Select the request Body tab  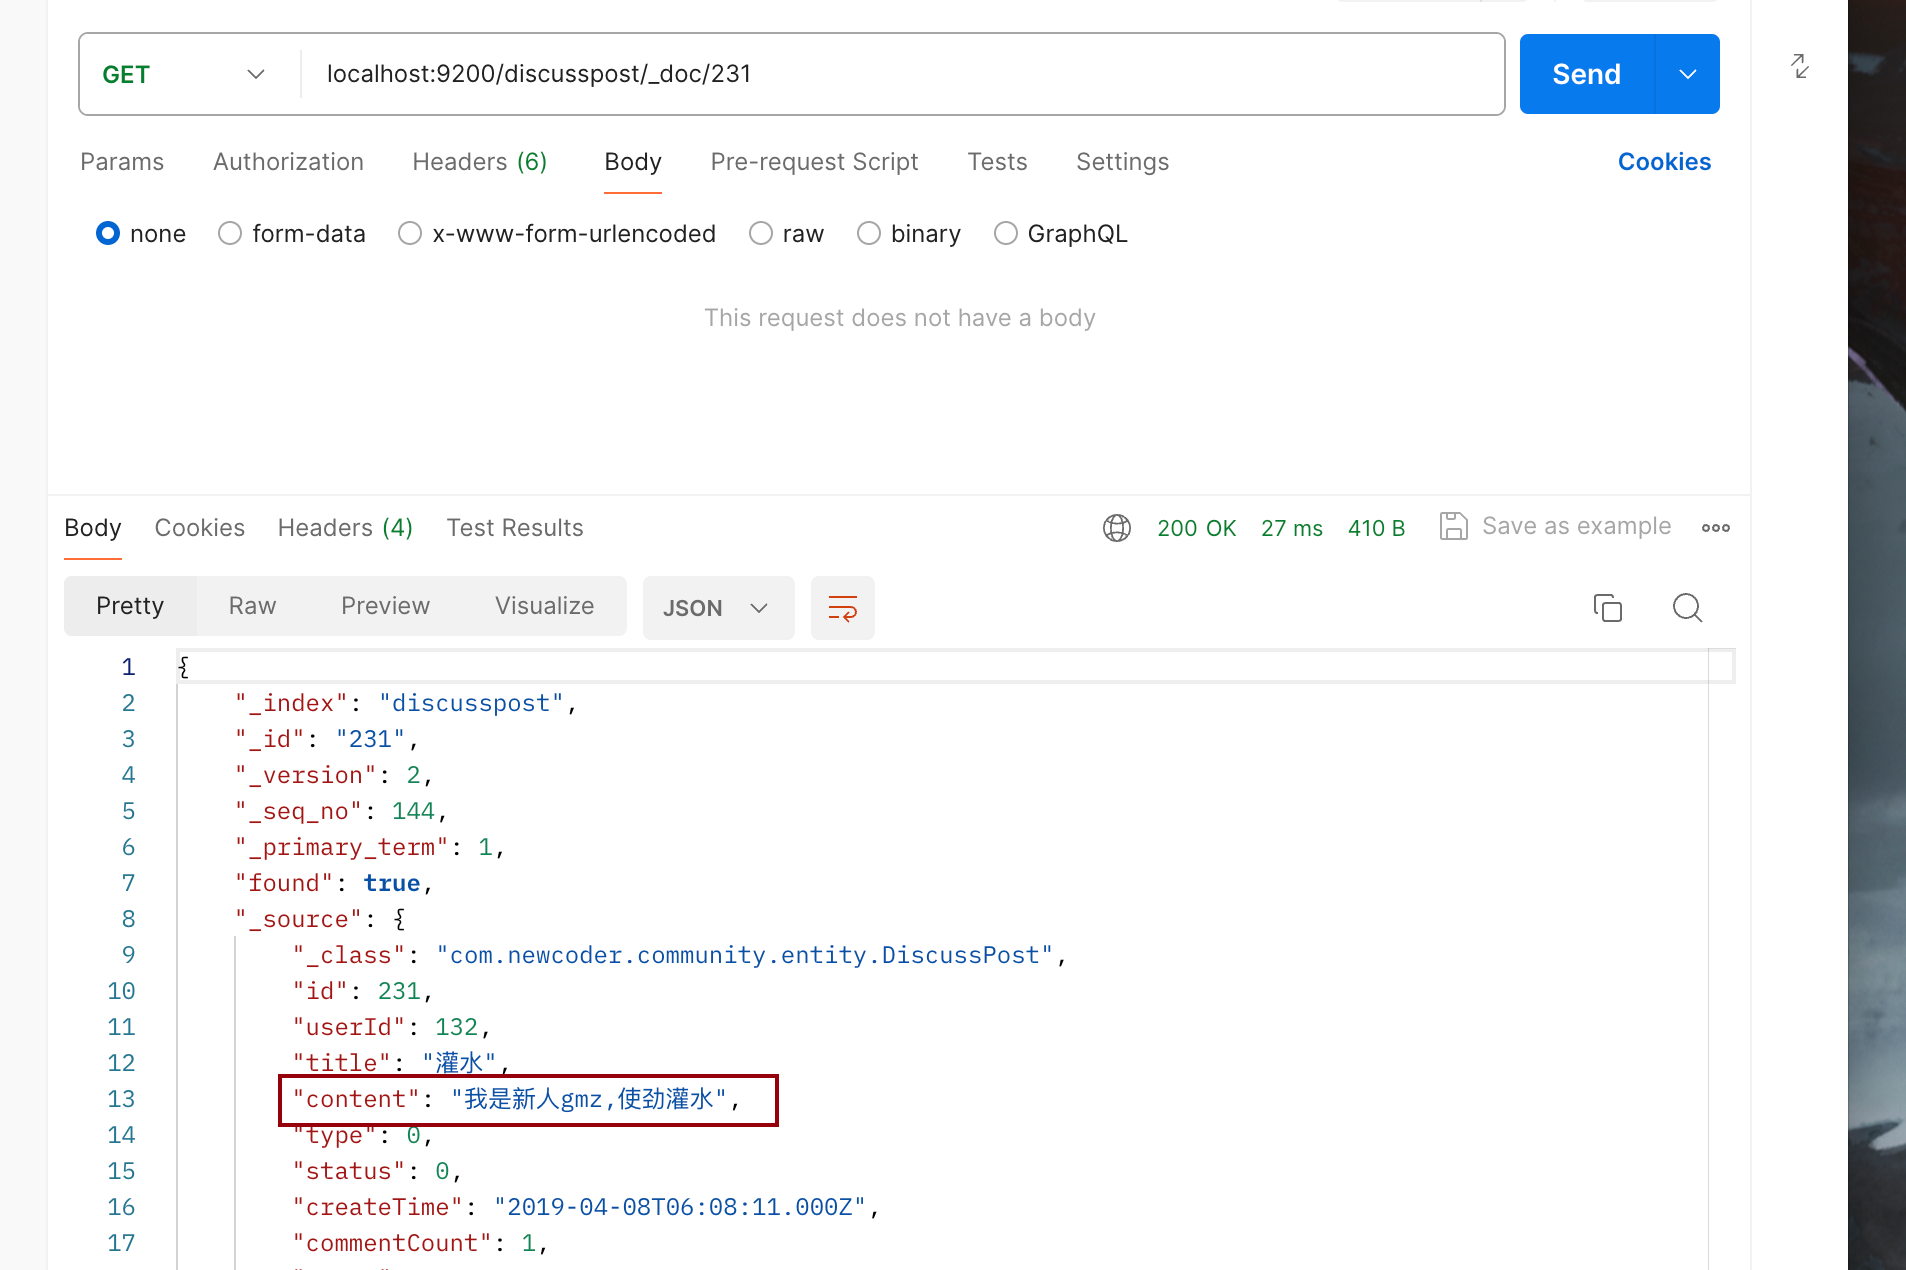(633, 162)
